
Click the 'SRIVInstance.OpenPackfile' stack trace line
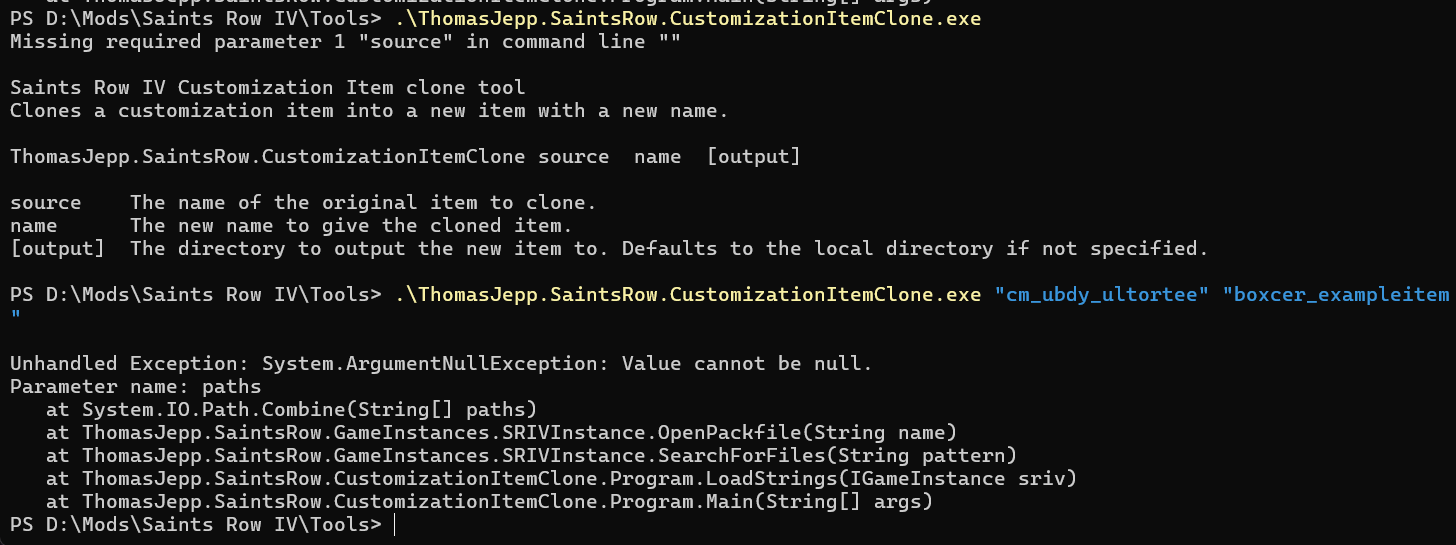[502, 433]
